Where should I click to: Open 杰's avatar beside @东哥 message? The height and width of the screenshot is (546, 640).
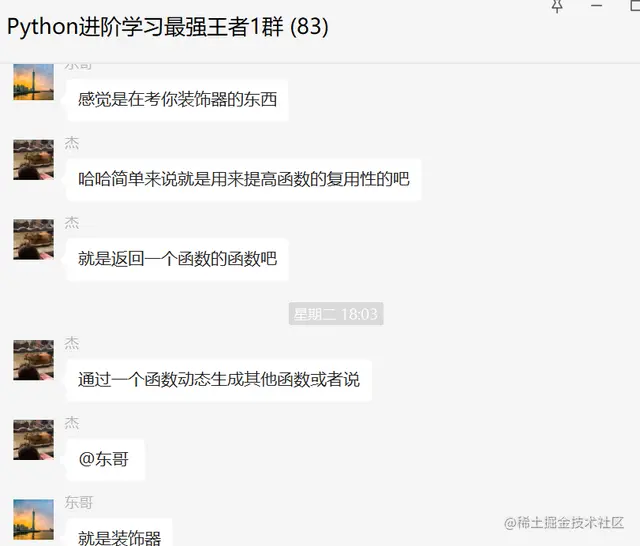(33, 439)
